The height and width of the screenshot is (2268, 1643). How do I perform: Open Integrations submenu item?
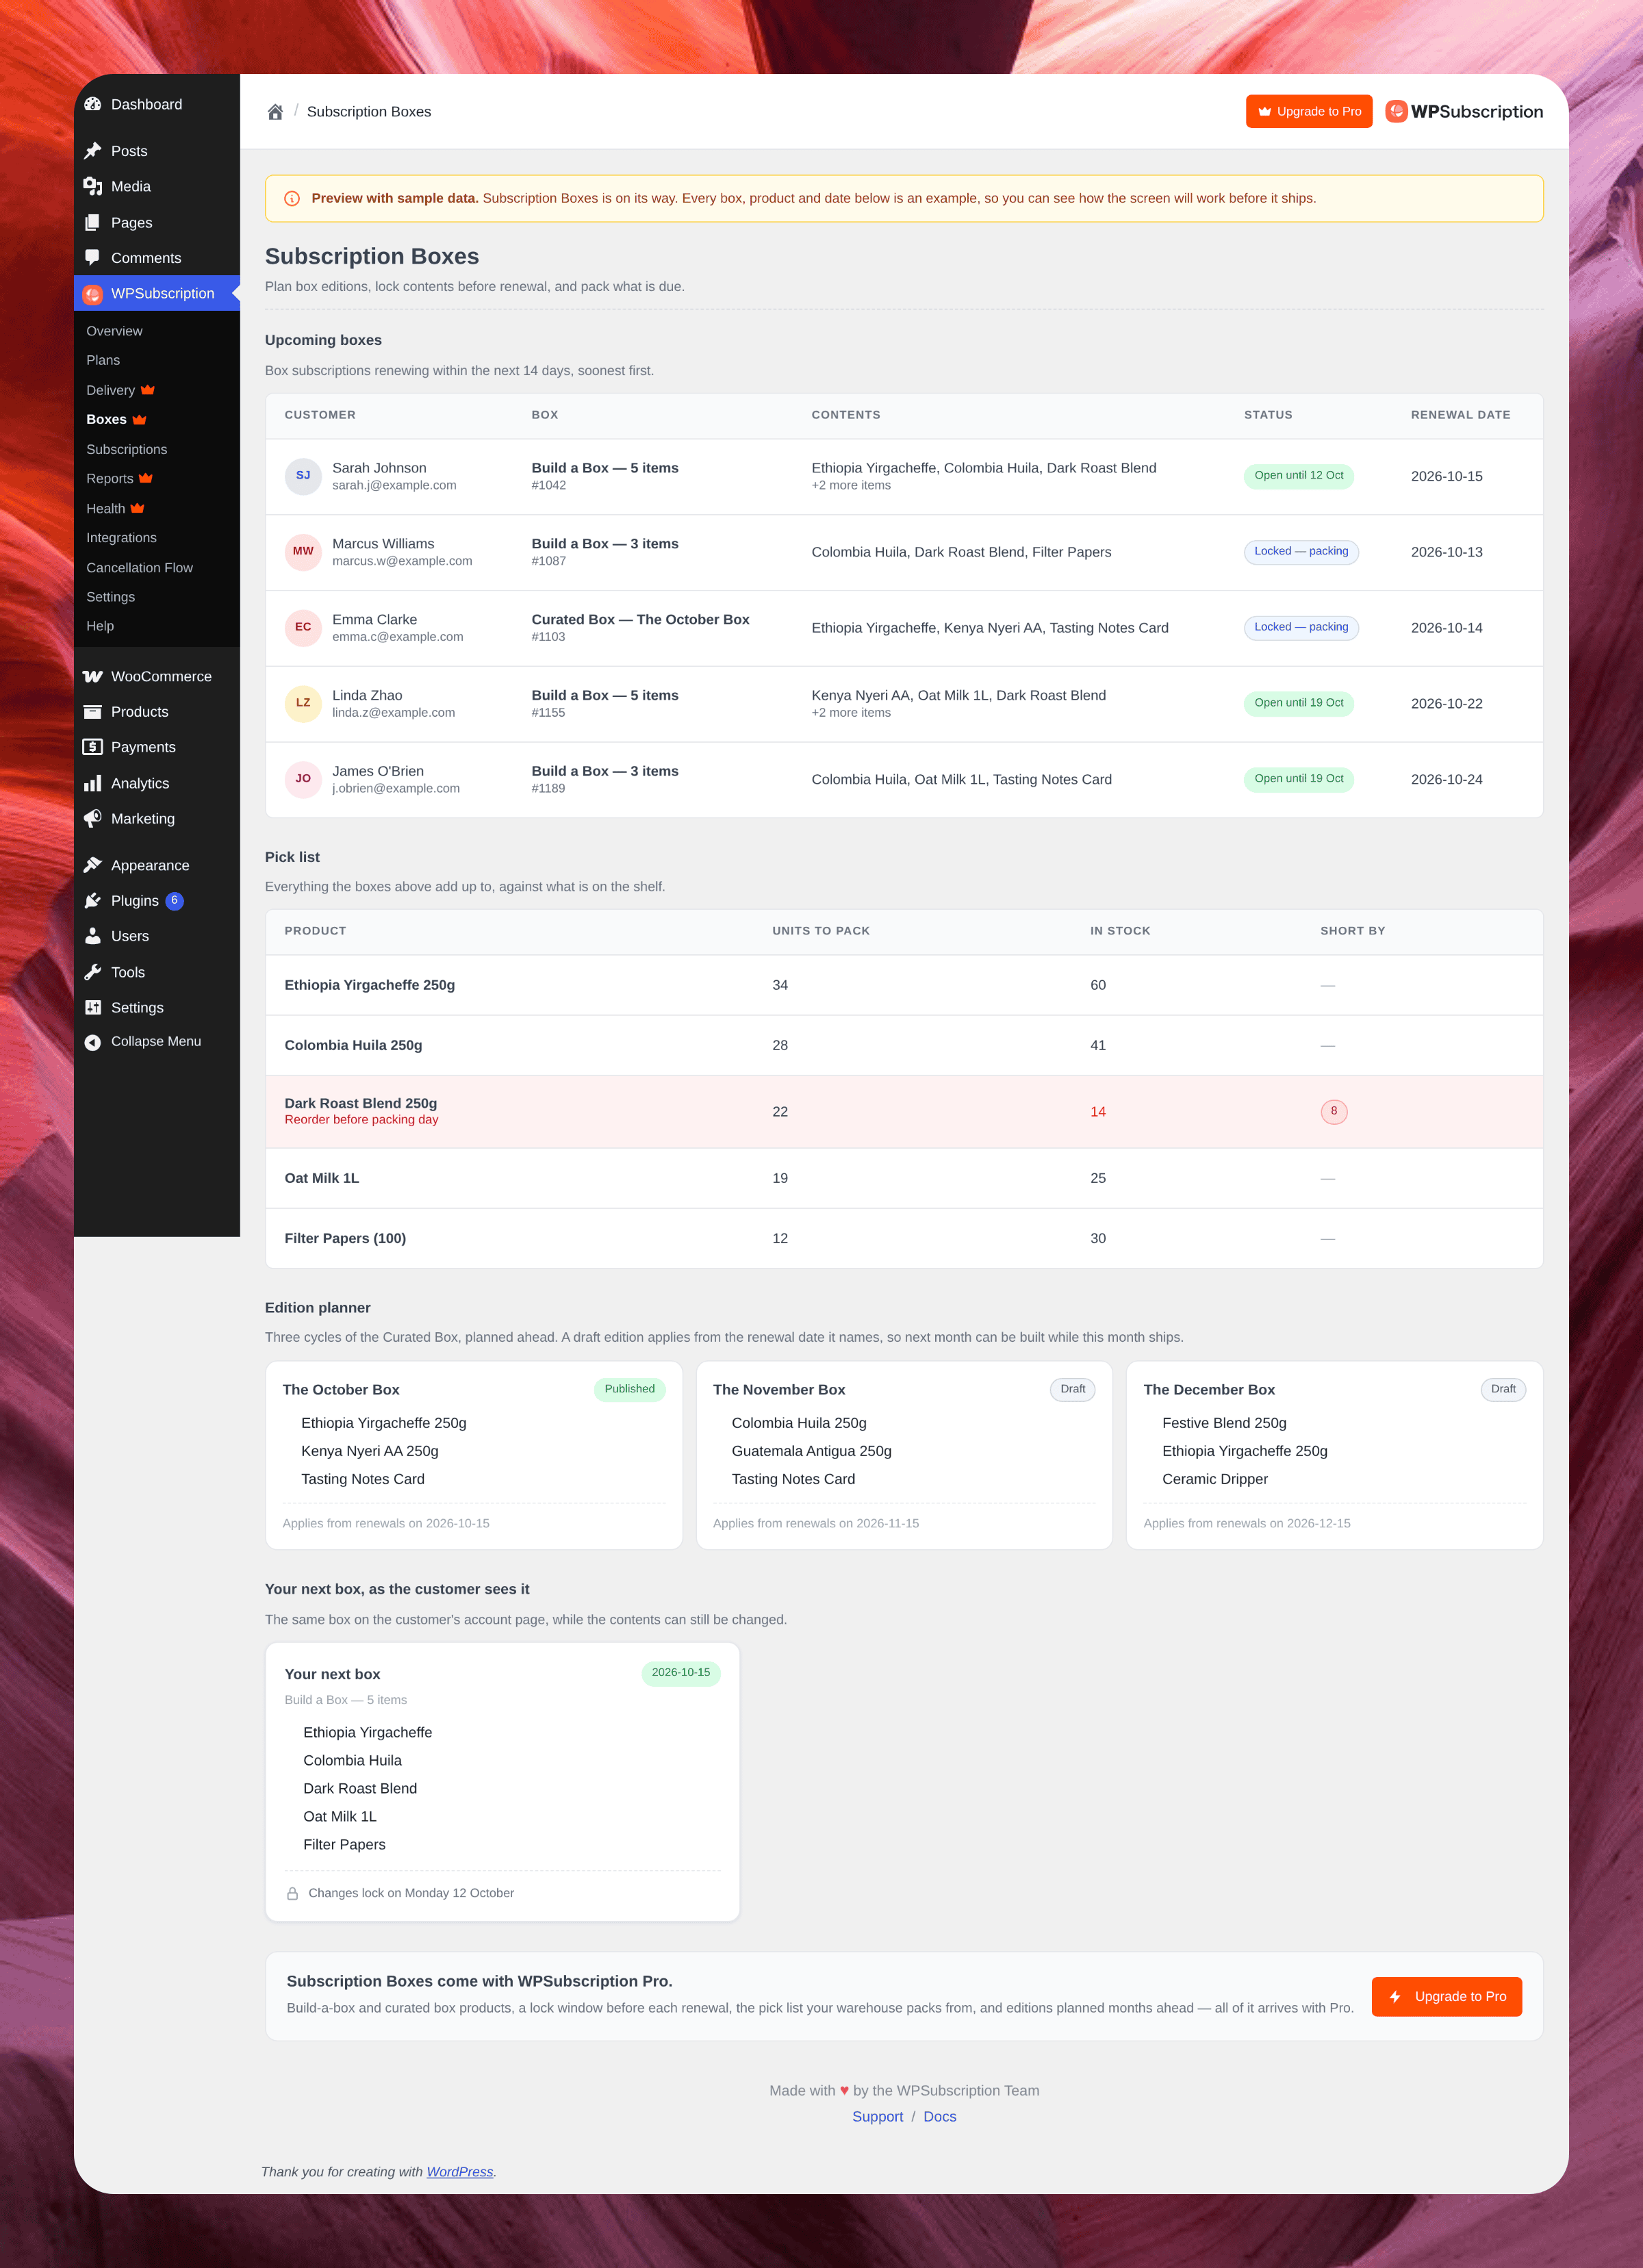(121, 537)
